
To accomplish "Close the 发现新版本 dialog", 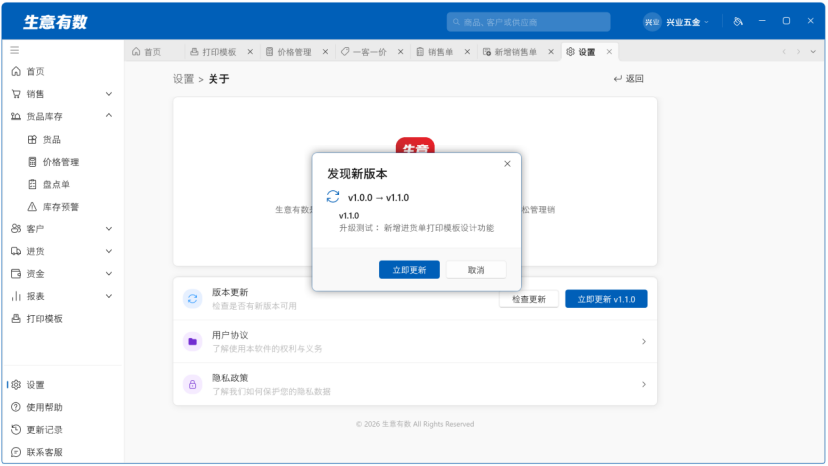I will [x=507, y=164].
